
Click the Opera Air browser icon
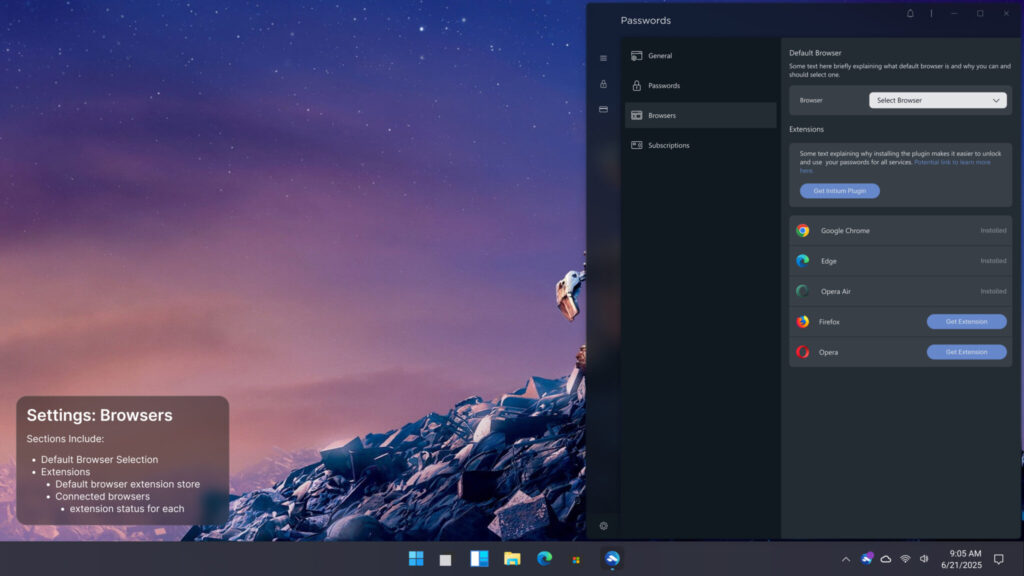802,291
